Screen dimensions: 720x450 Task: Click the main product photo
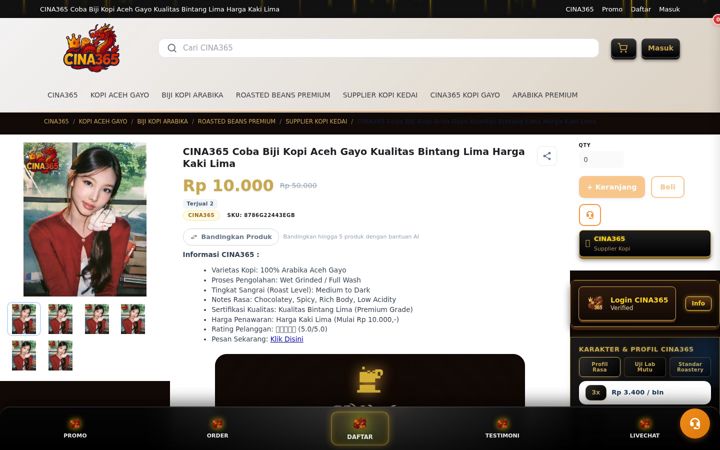[x=85, y=219]
